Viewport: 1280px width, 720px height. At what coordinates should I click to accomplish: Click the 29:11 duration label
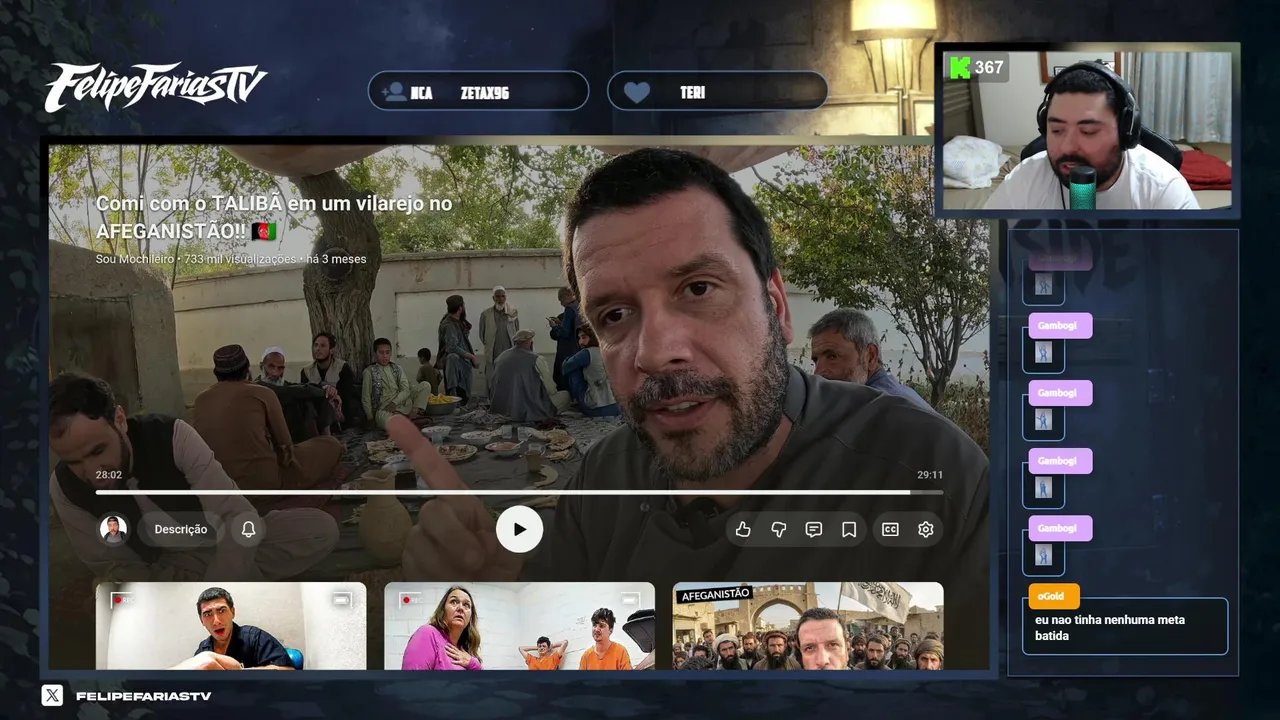[930, 475]
